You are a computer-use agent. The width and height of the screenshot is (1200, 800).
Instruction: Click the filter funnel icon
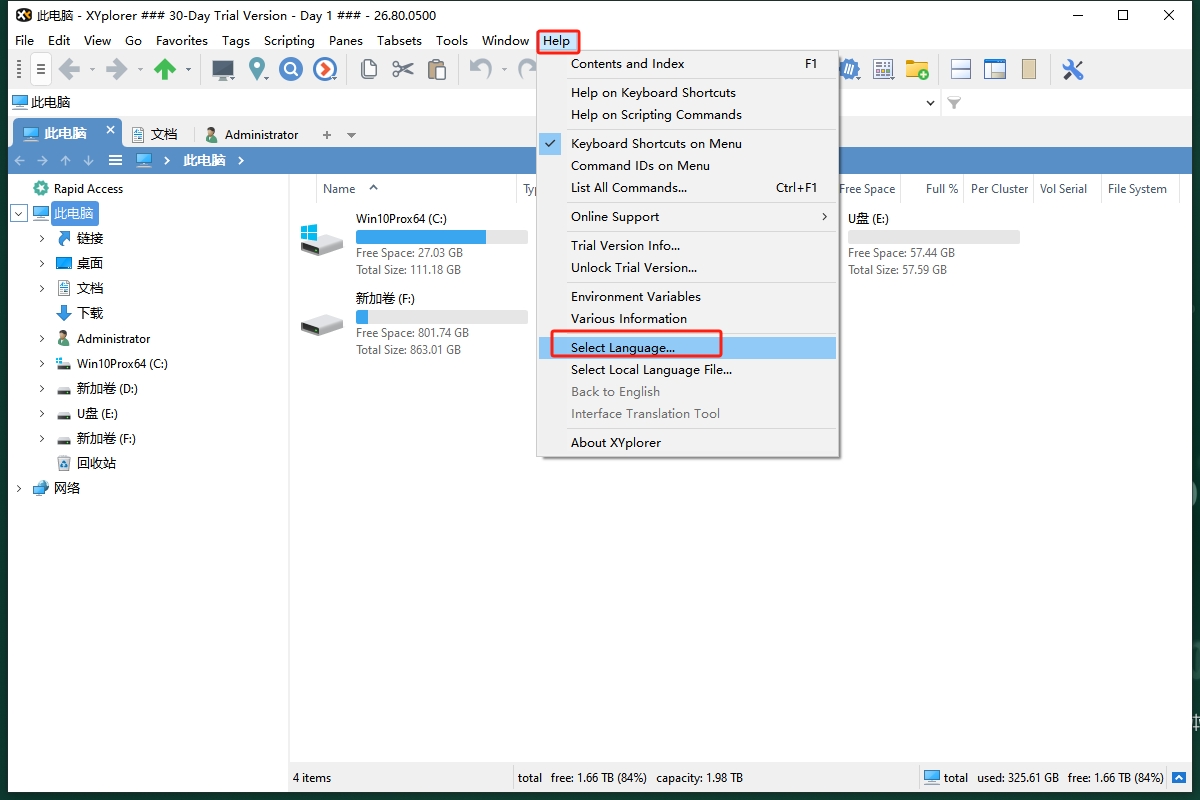[954, 103]
